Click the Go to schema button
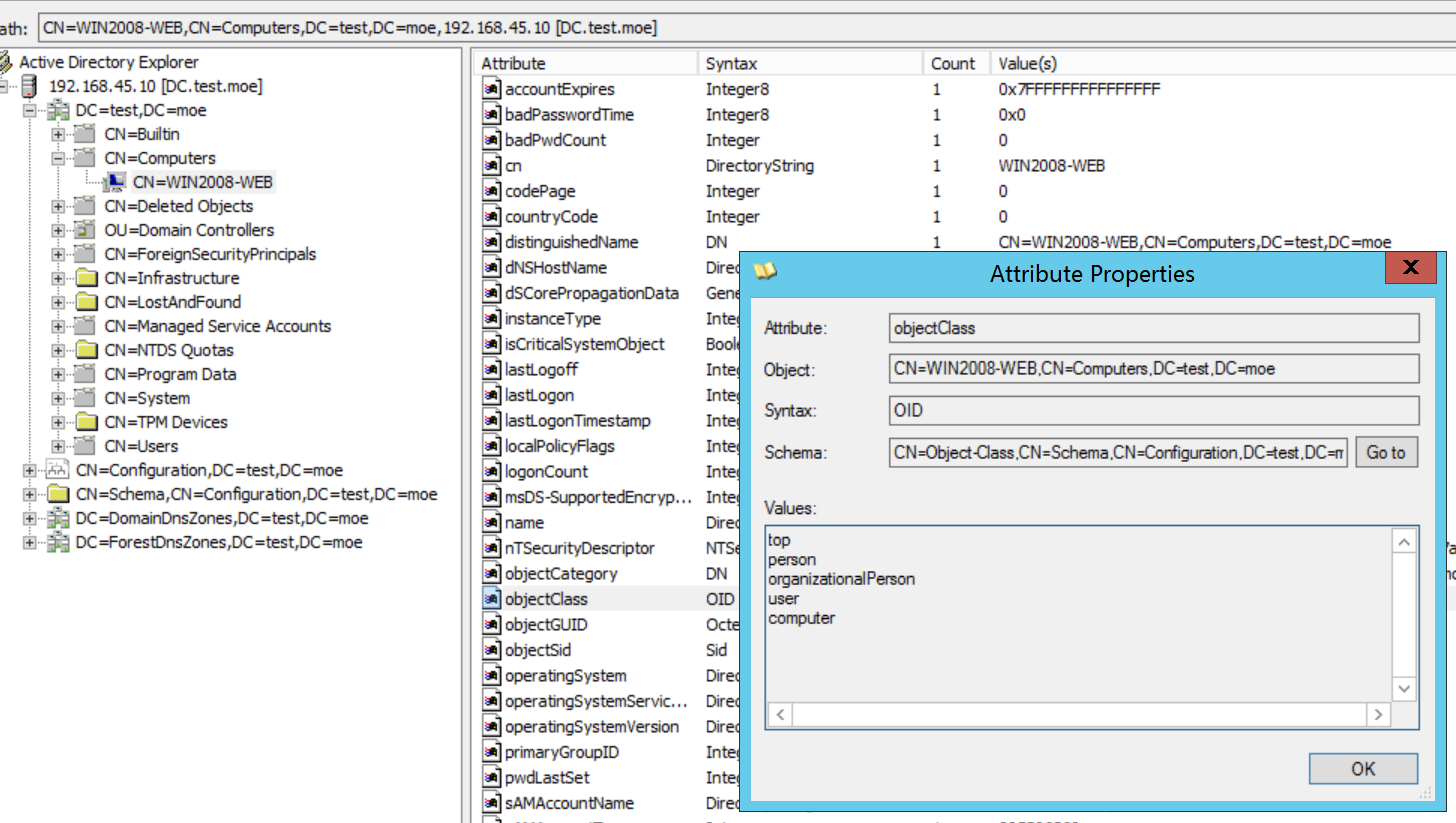Image resolution: width=1456 pixels, height=823 pixels. point(1386,453)
